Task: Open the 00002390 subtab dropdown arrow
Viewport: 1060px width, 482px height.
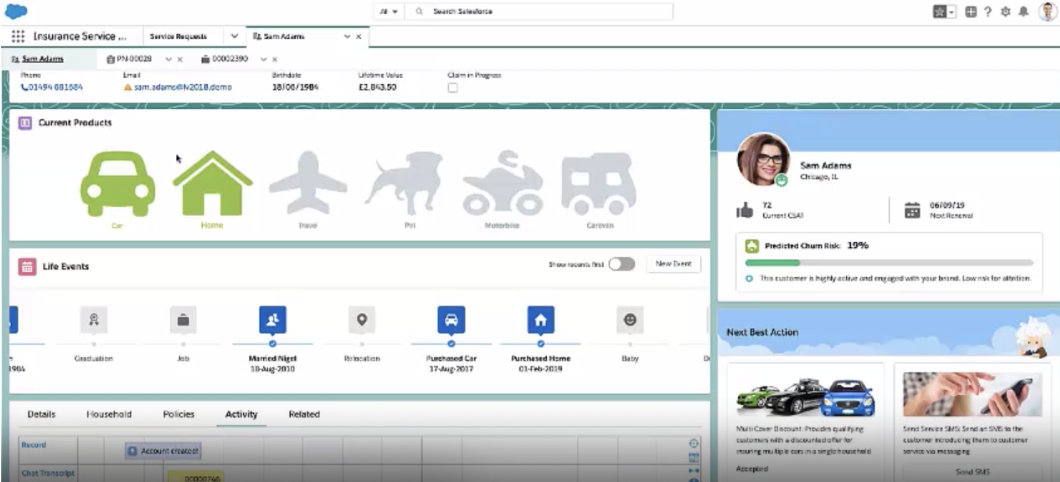Action: point(263,59)
